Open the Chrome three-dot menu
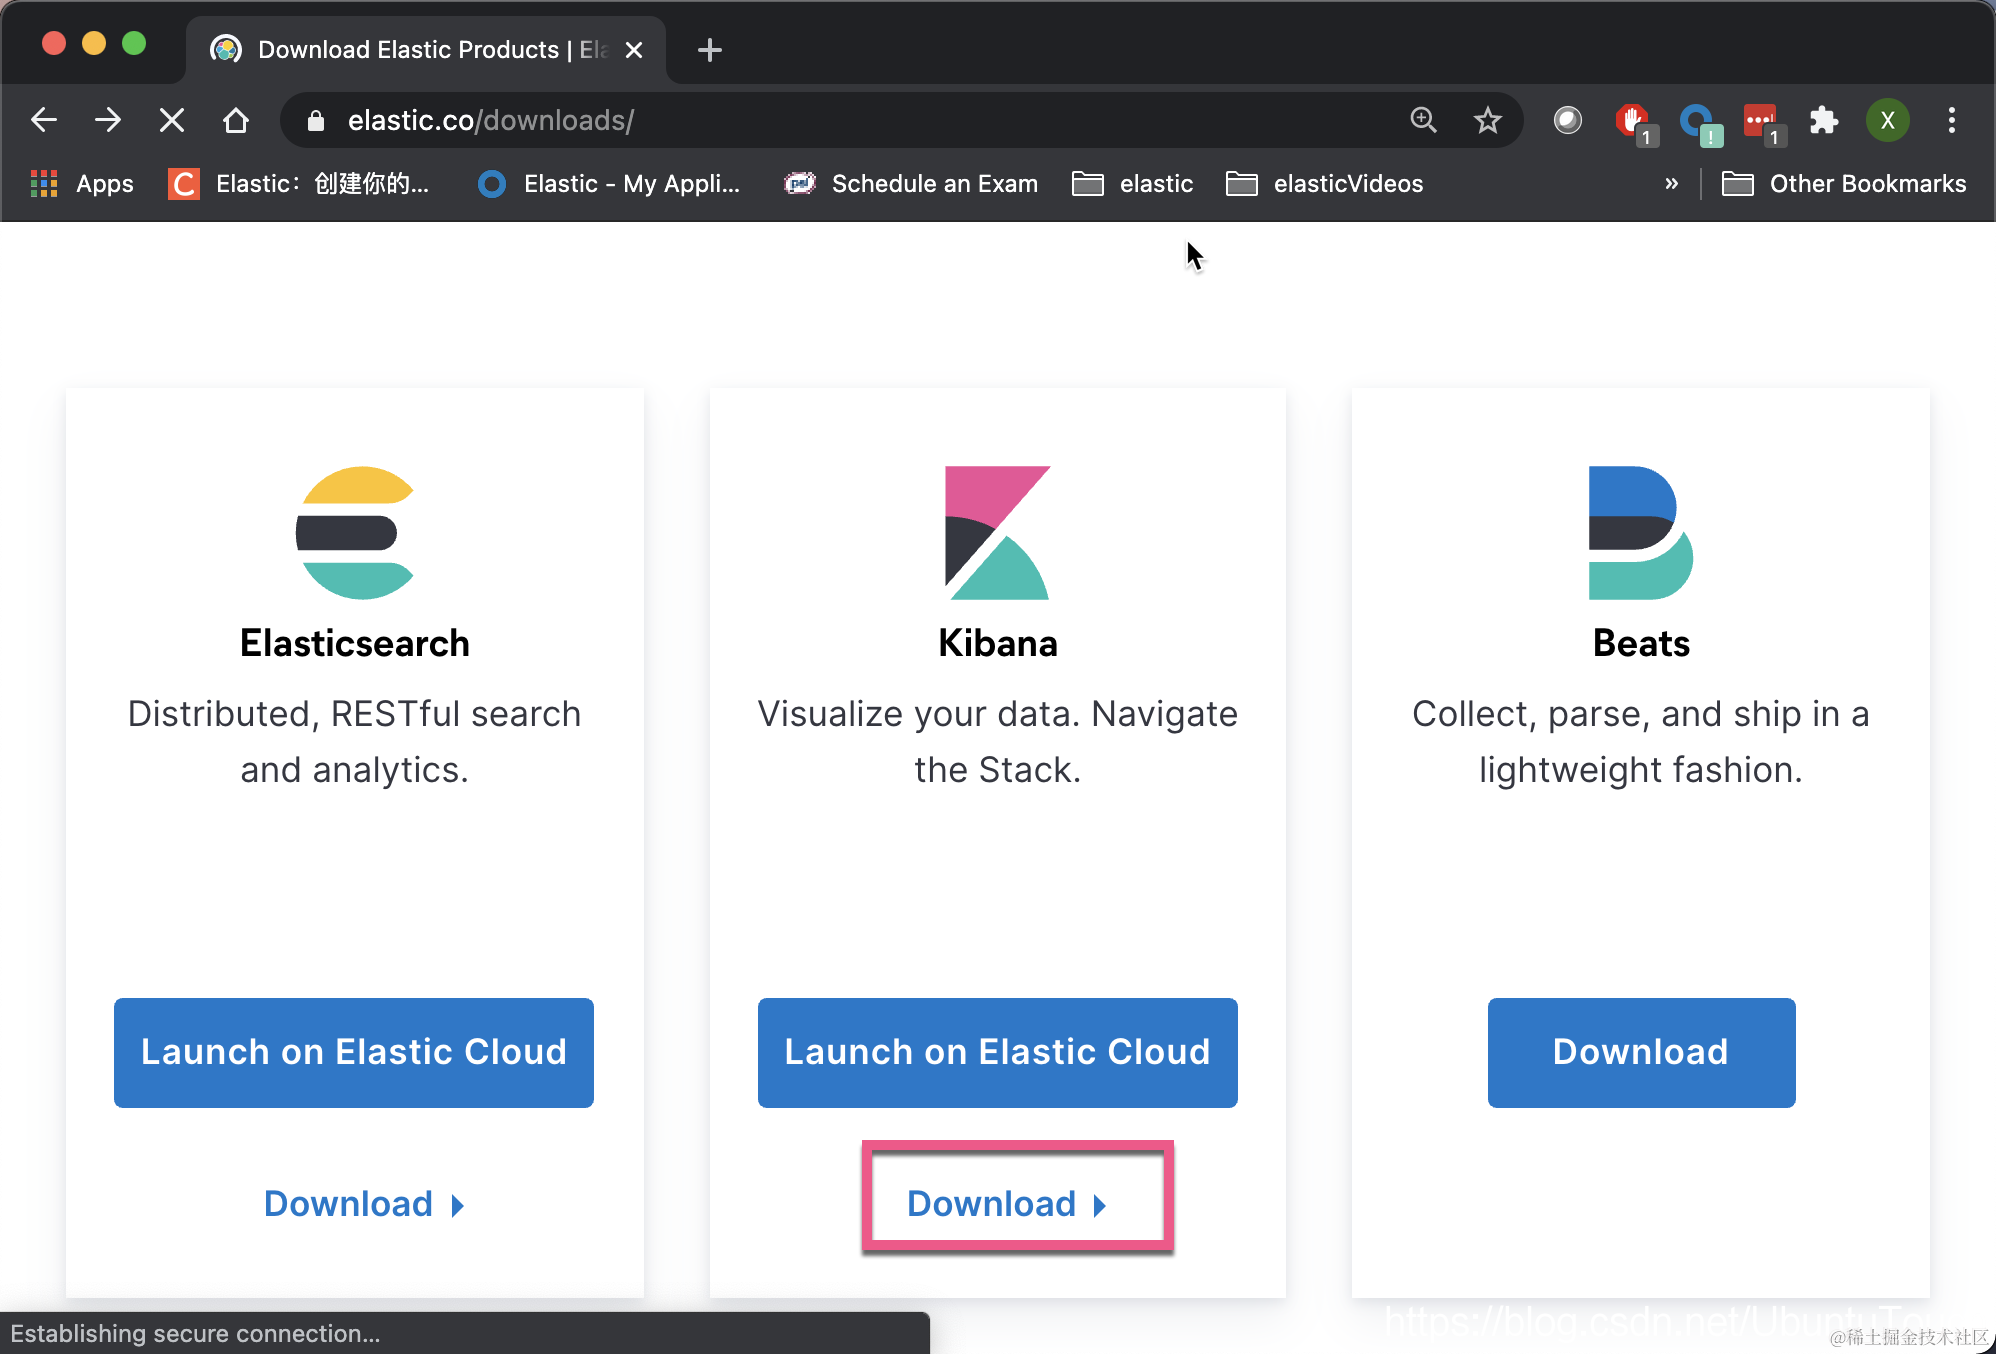The image size is (1996, 1354). [x=1951, y=121]
